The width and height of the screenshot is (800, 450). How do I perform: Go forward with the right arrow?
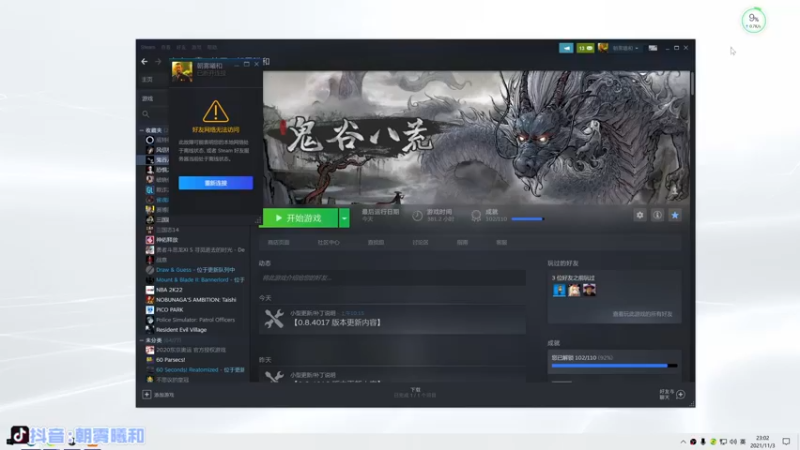pyautogui.click(x=158, y=62)
